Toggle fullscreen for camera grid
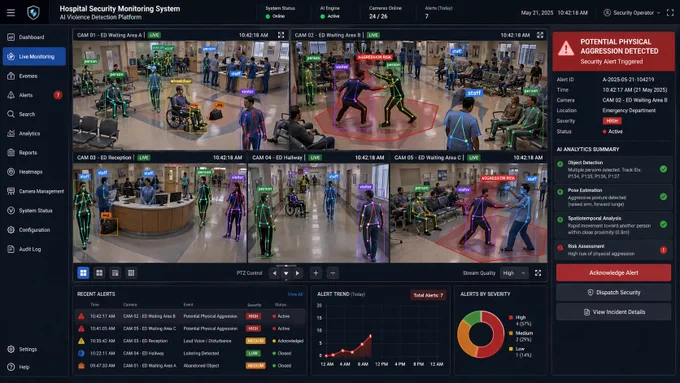This screenshot has width=680, height=383. 538,273
